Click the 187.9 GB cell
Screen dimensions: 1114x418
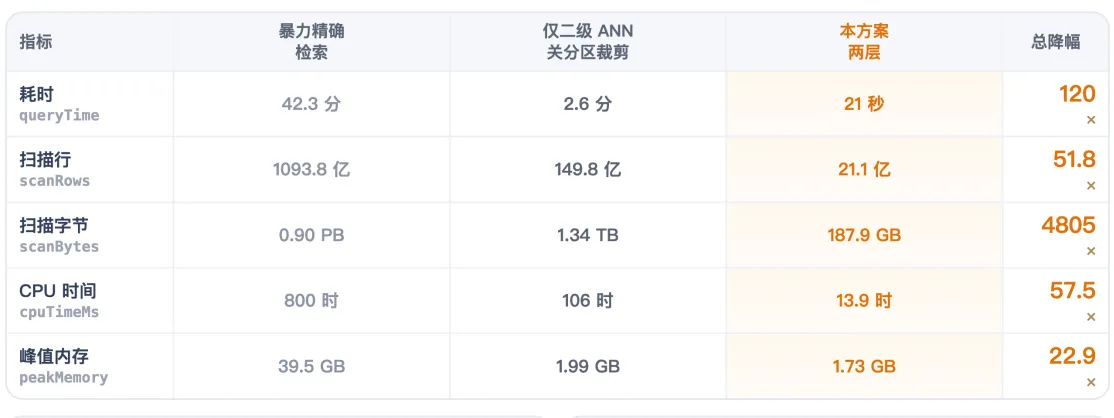point(864,235)
